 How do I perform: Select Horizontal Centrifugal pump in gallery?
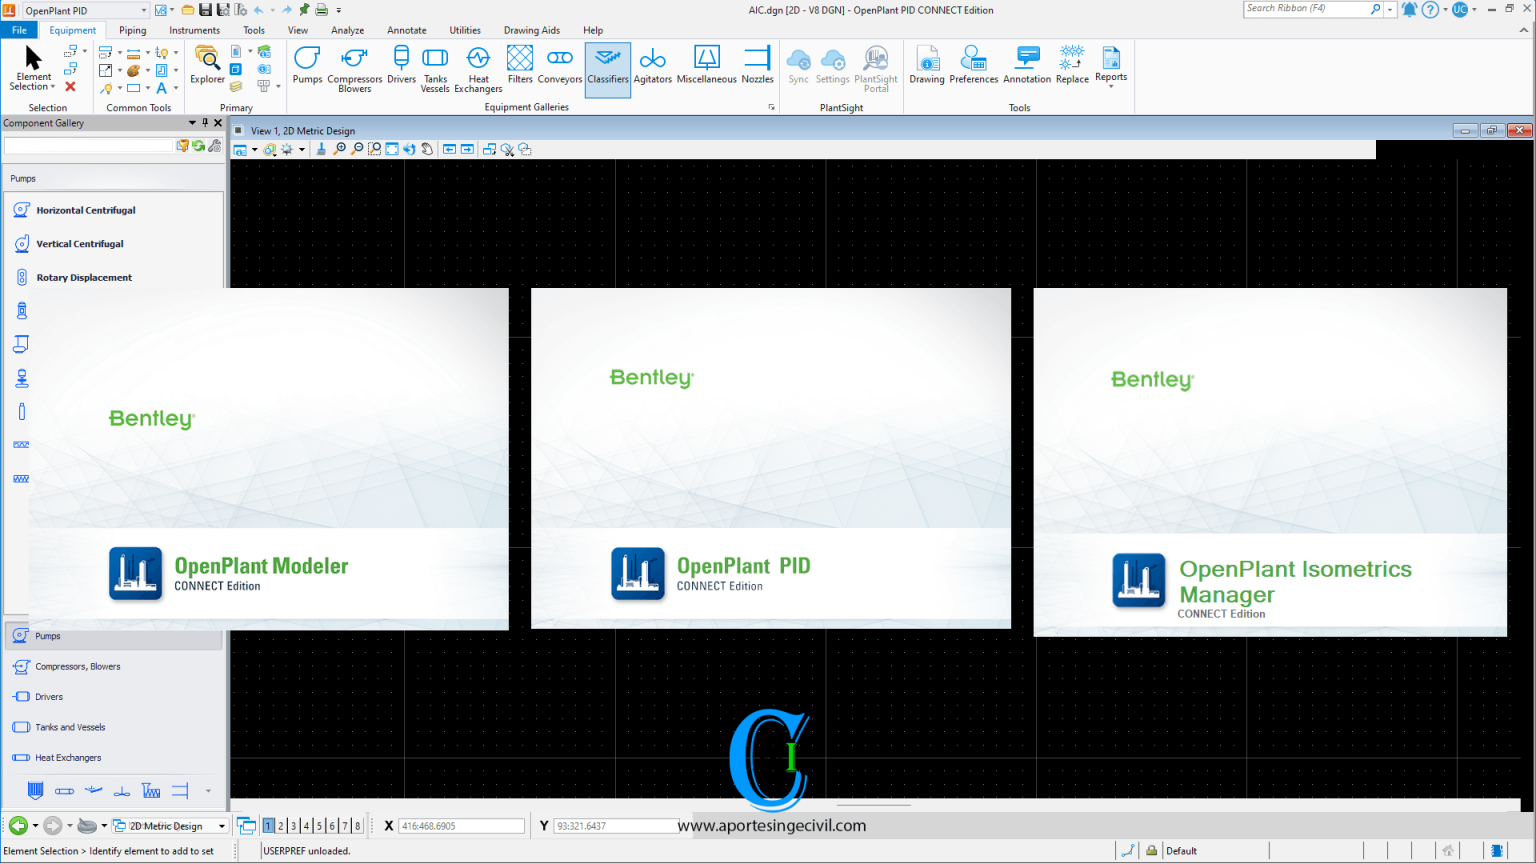coord(86,210)
